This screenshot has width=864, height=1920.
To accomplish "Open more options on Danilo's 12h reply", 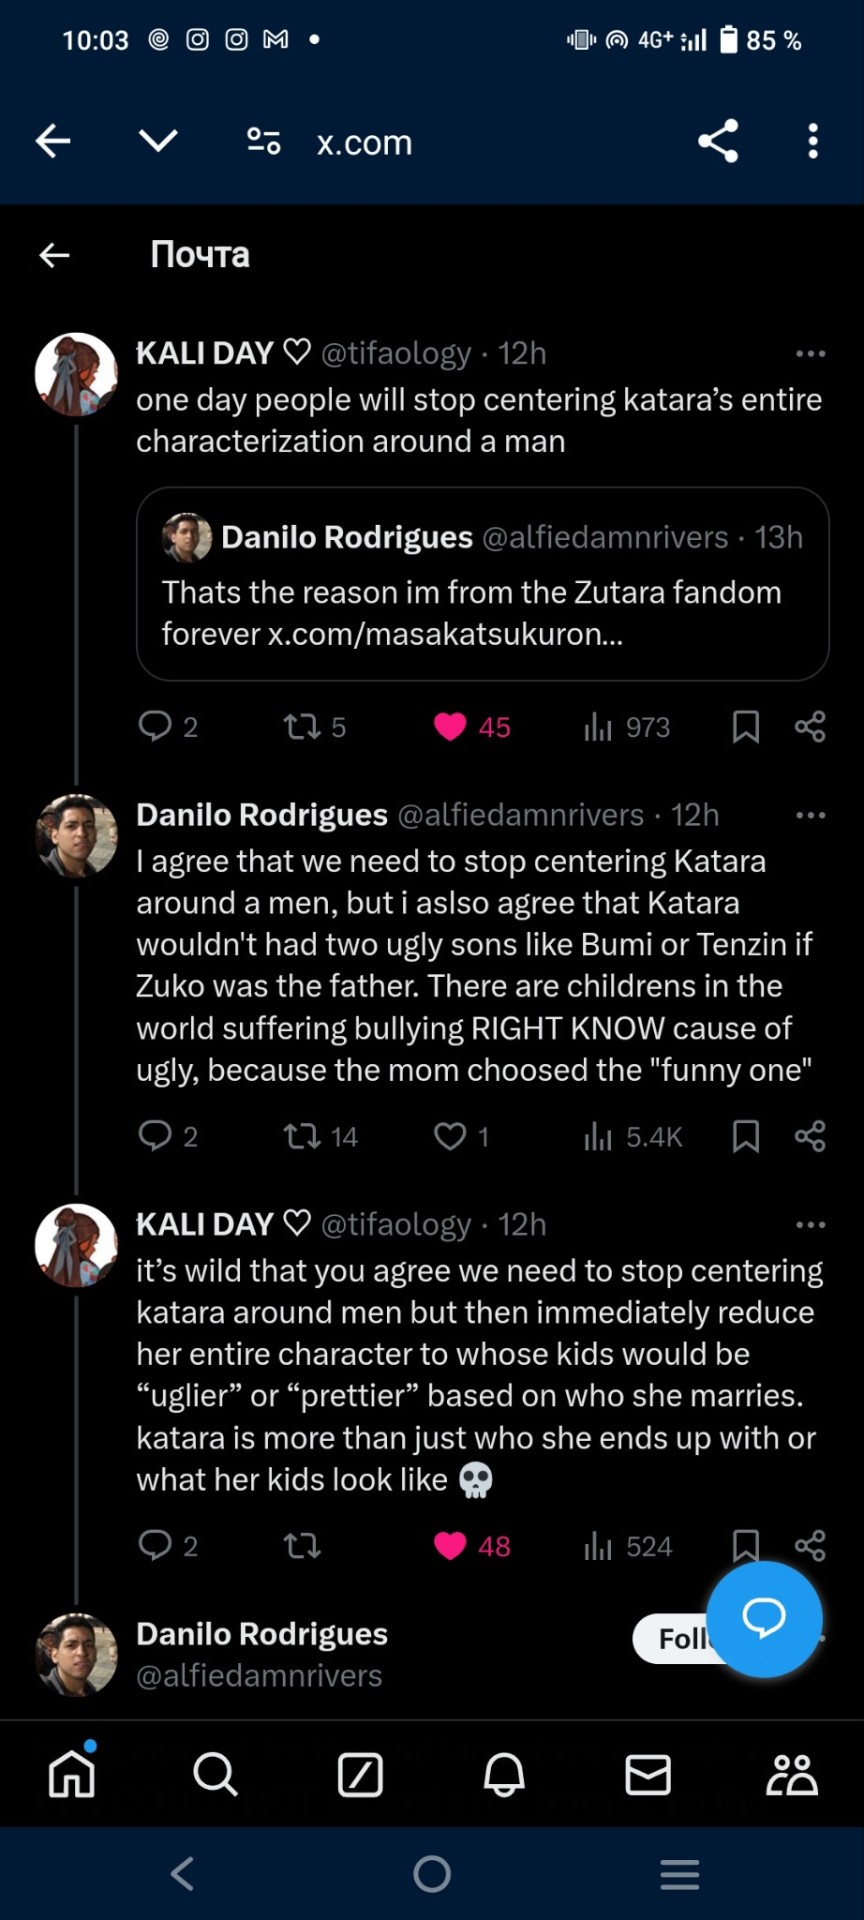I will click(810, 815).
